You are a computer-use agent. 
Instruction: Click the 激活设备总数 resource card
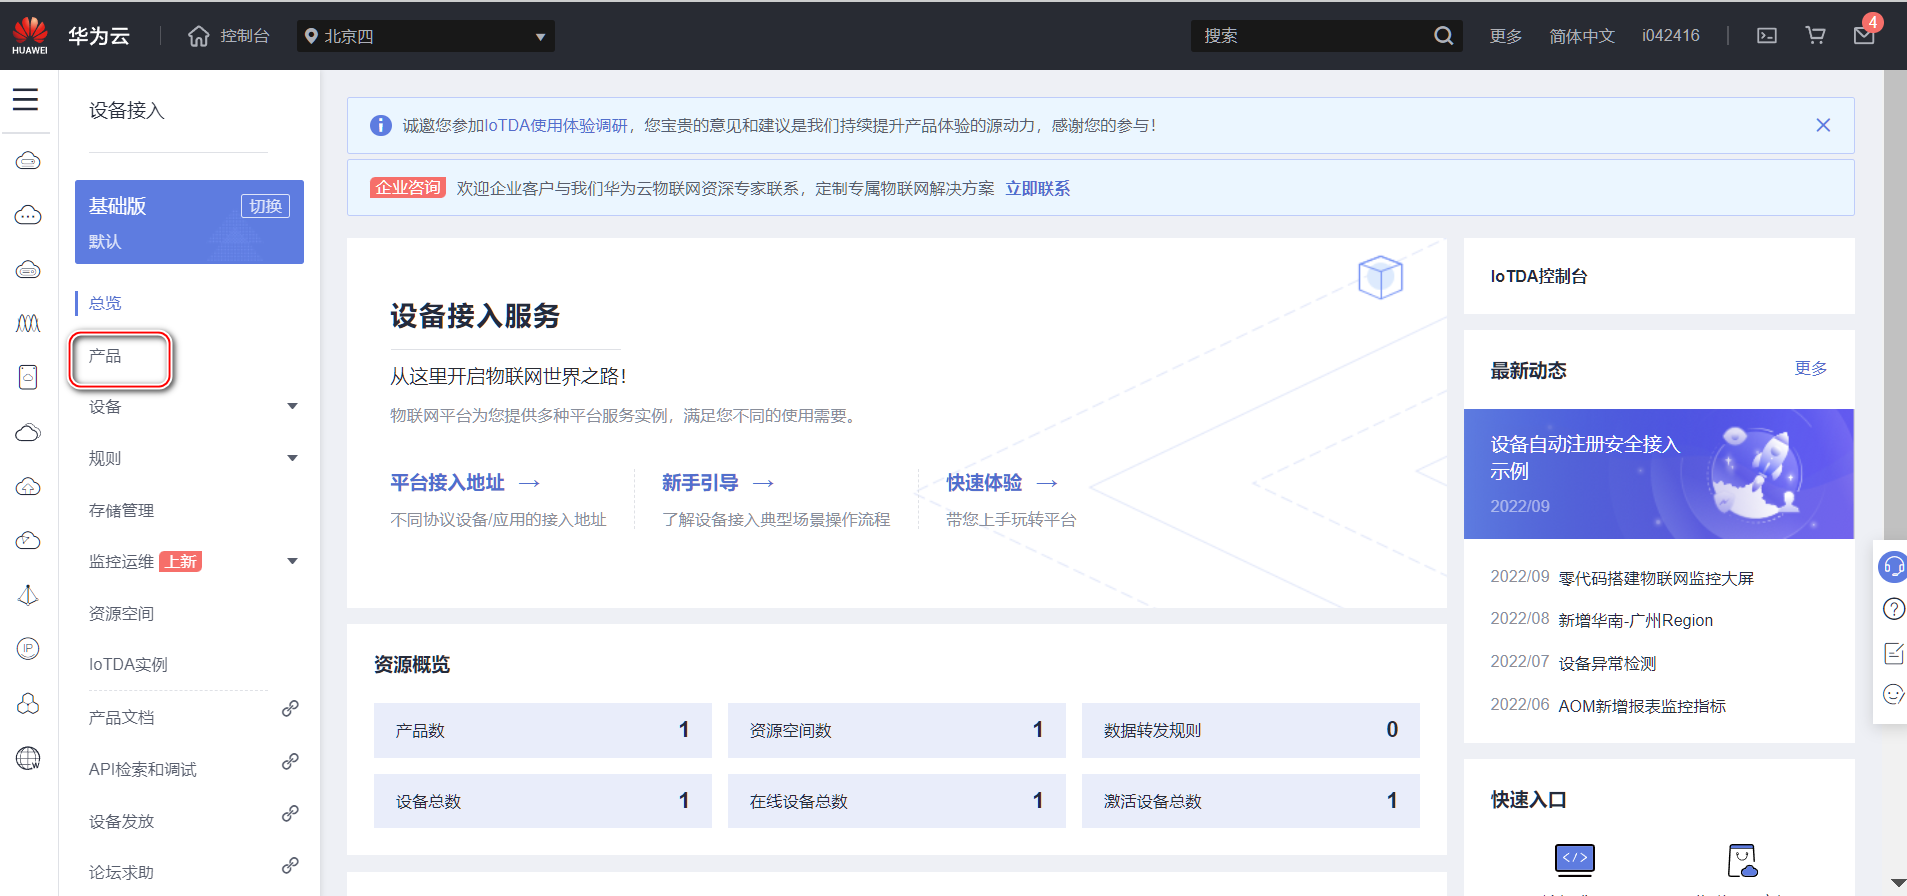tap(1251, 801)
